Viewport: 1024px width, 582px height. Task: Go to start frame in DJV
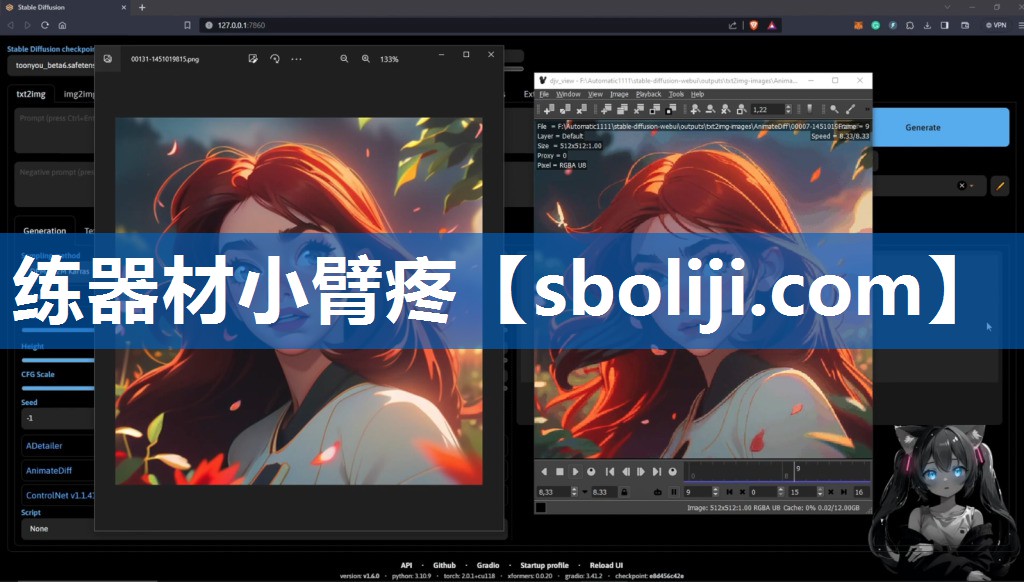[610, 471]
